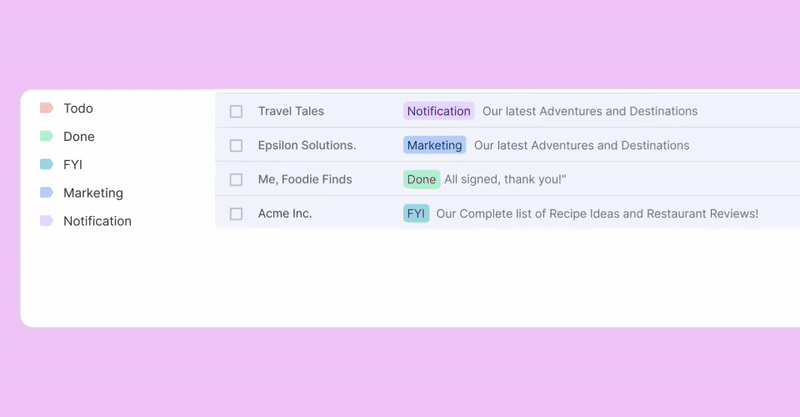800x417 pixels.
Task: Click the Notification tag on Travel Tales email
Action: click(438, 111)
